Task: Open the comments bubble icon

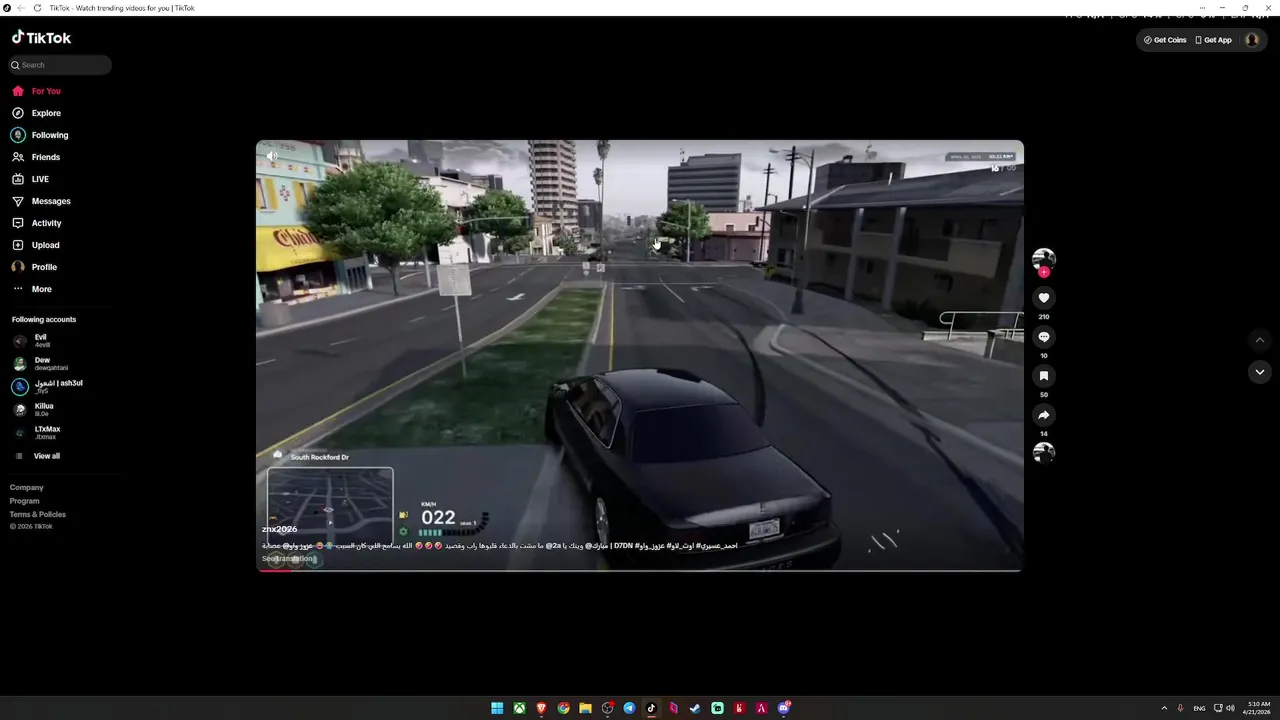Action: point(1044,337)
